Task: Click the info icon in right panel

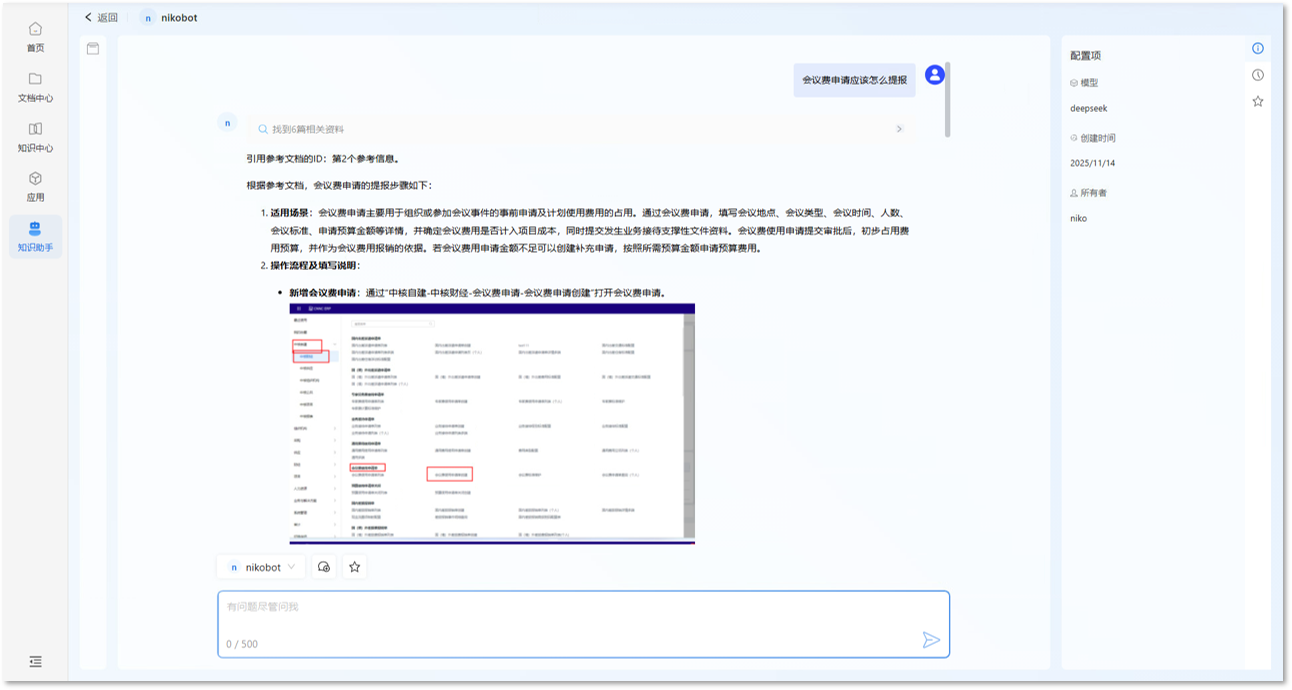Action: tap(1258, 48)
